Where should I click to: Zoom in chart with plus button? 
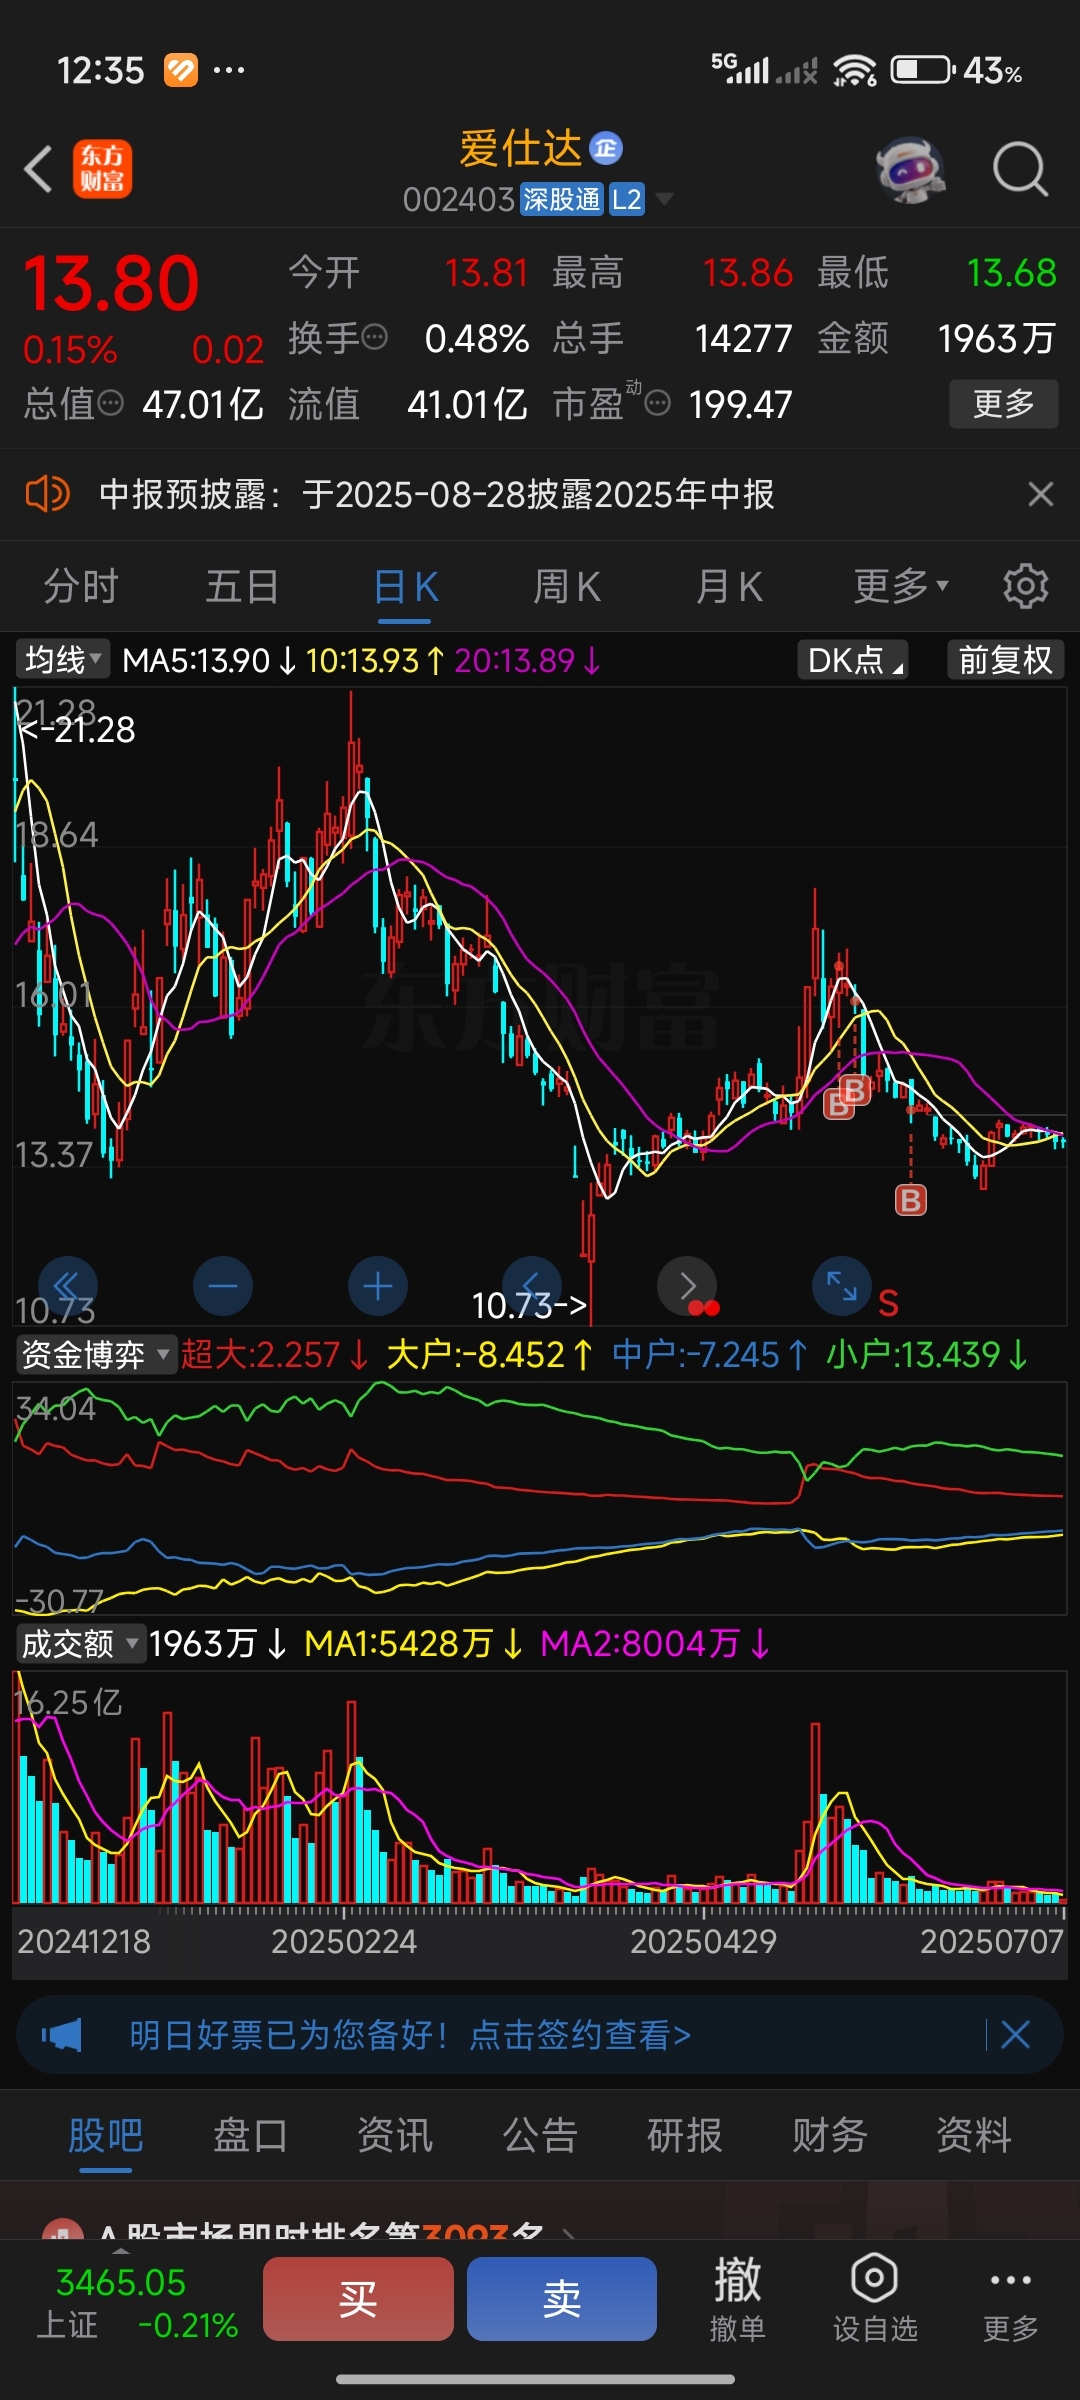(378, 1286)
